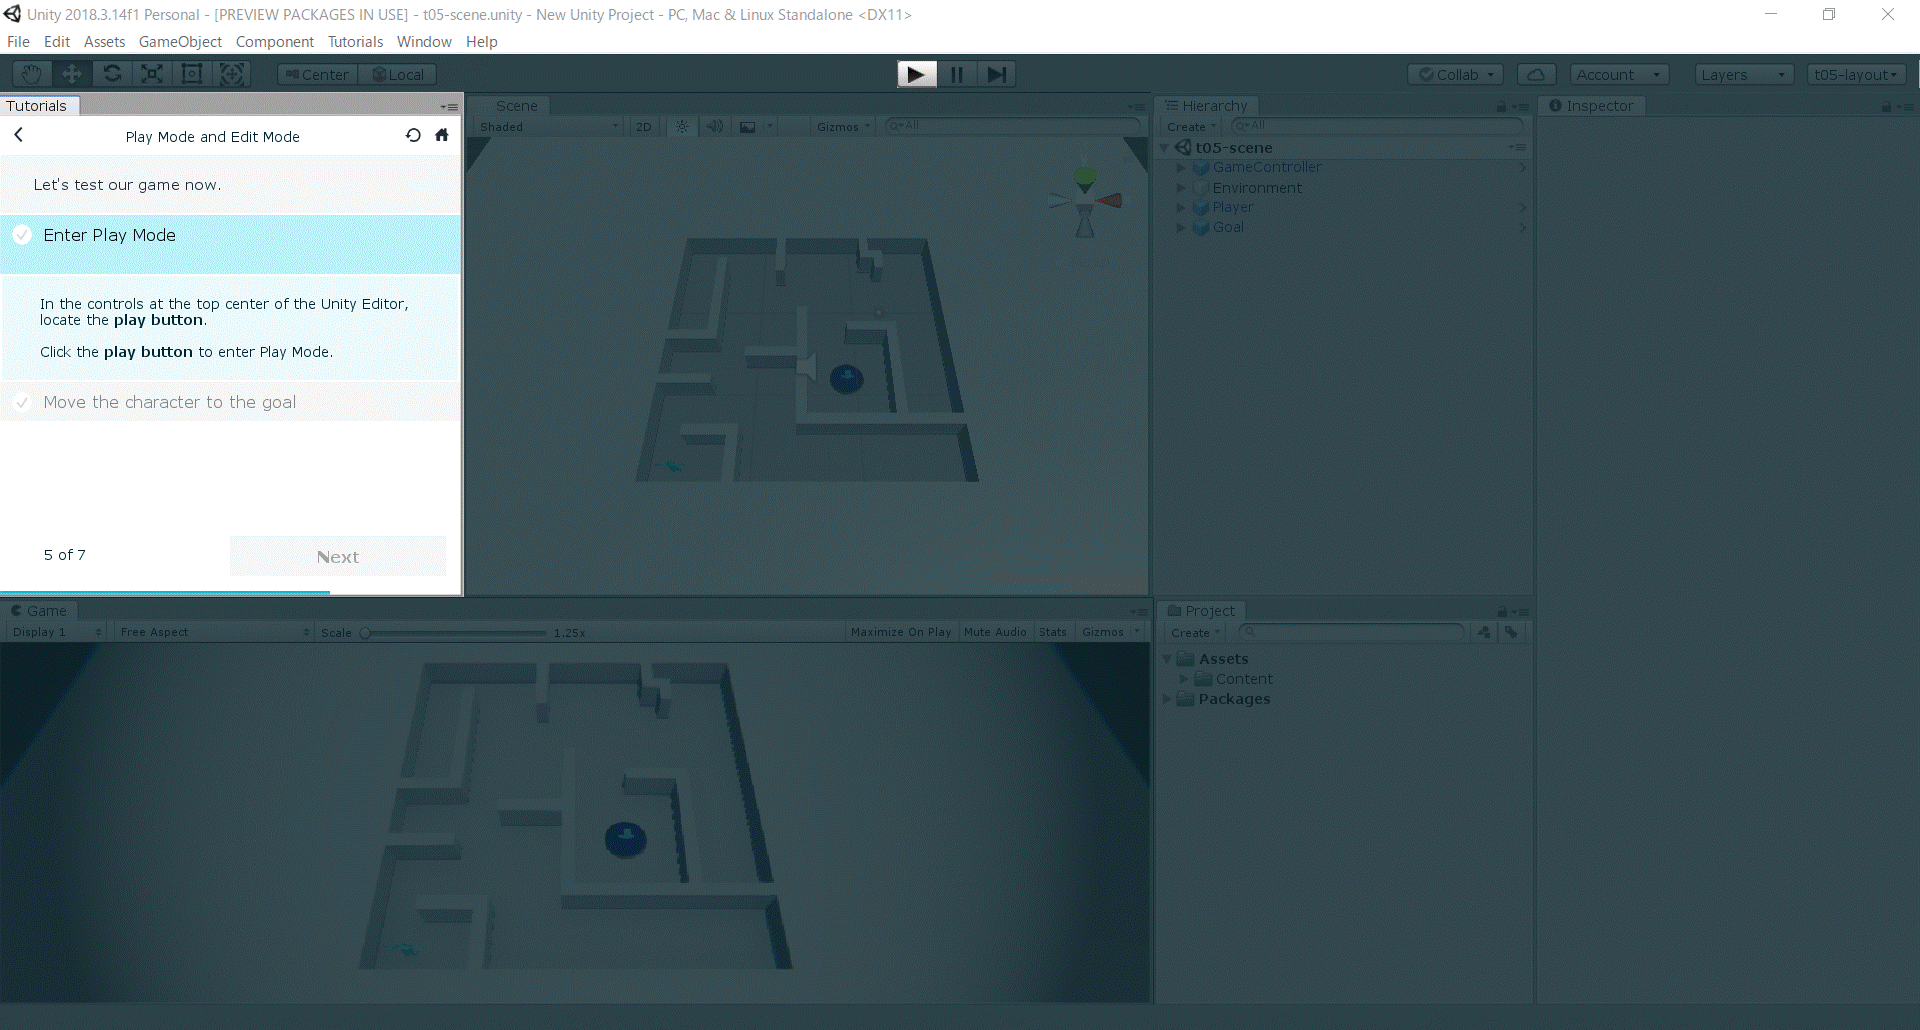The image size is (1920, 1030).
Task: Open the Component menu
Action: coord(275,41)
